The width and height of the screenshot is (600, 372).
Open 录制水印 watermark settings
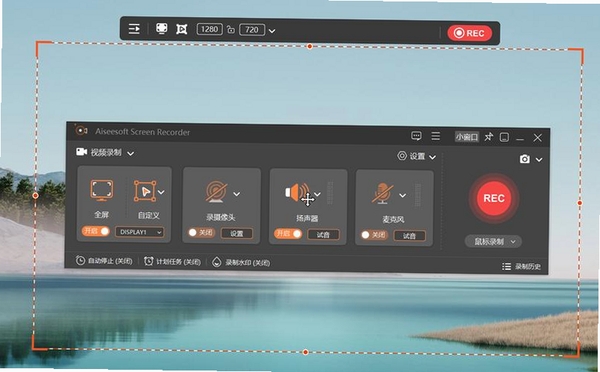pyautogui.click(x=241, y=263)
